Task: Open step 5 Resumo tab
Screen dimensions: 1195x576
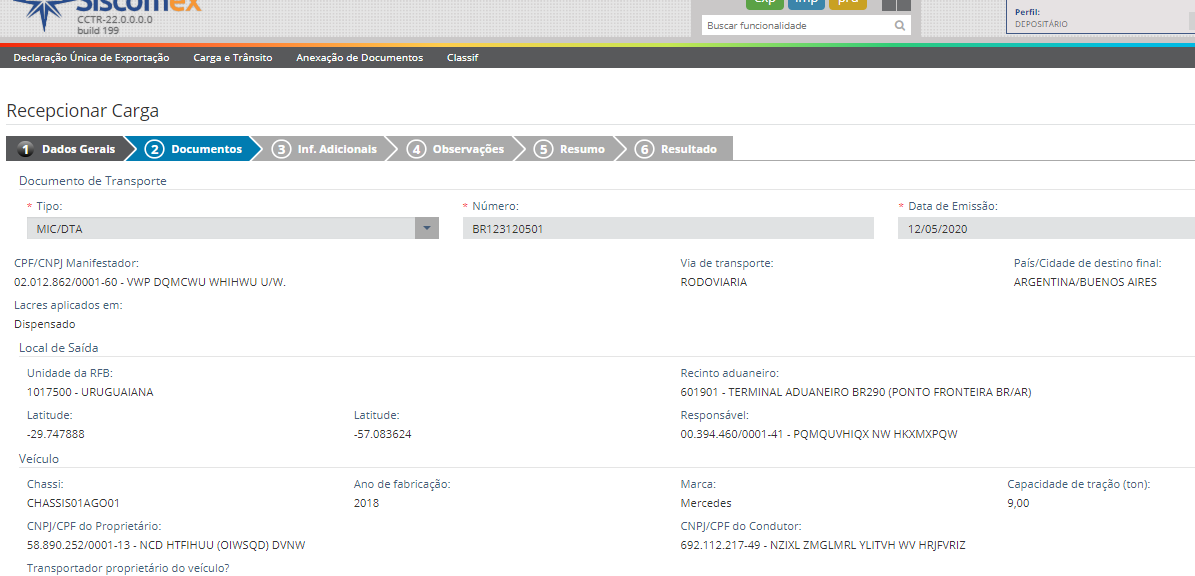Action: pyautogui.click(x=571, y=149)
